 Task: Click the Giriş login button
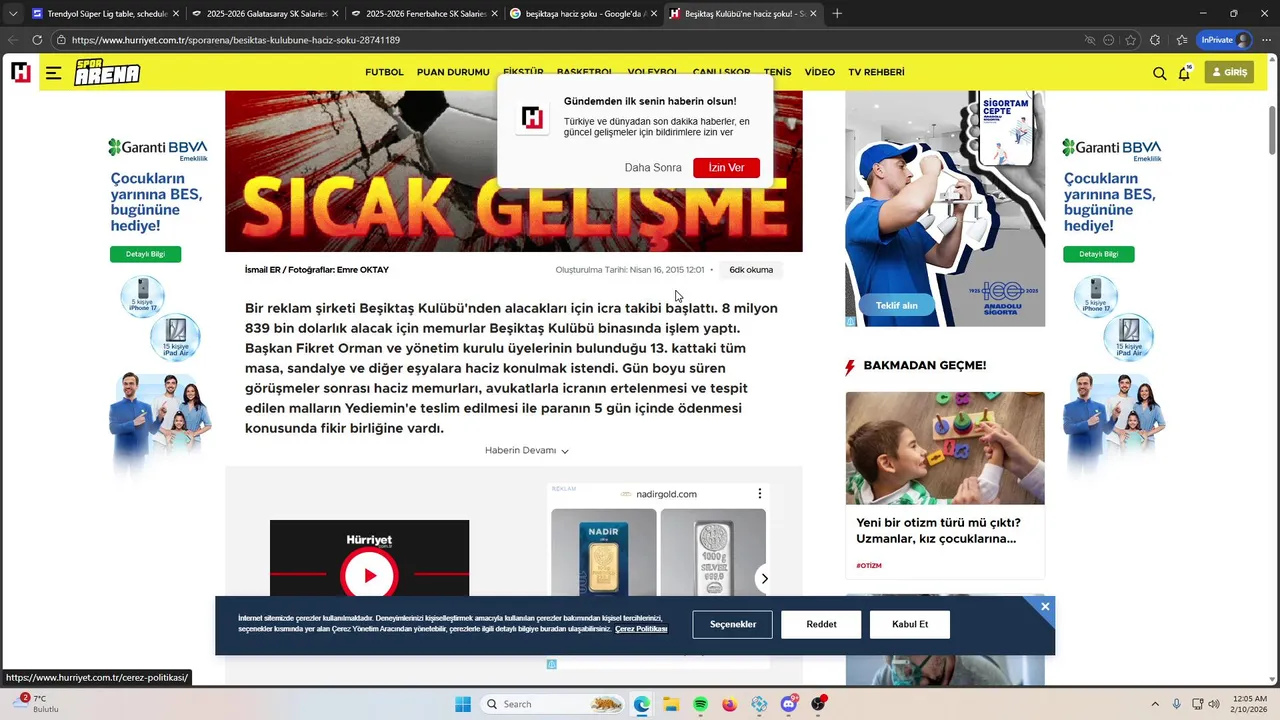pos(1229,72)
